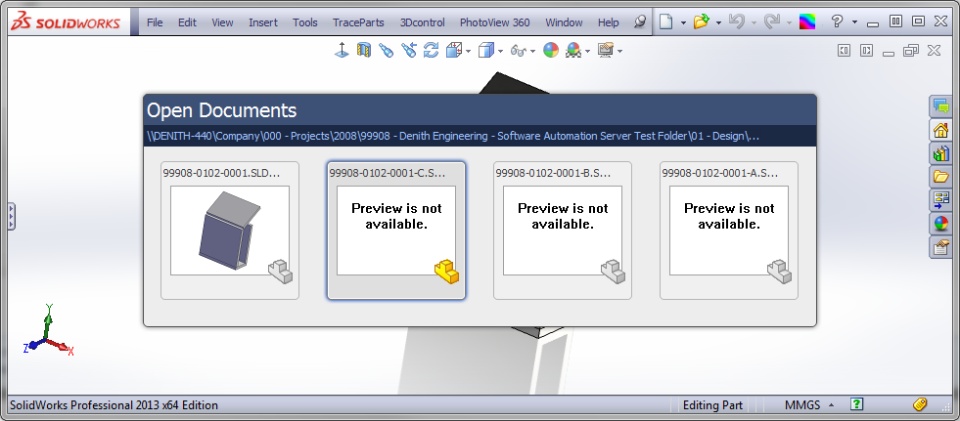Switch to document 99908-0102-0001-C.S... card
The image size is (960, 421).
[x=396, y=231]
